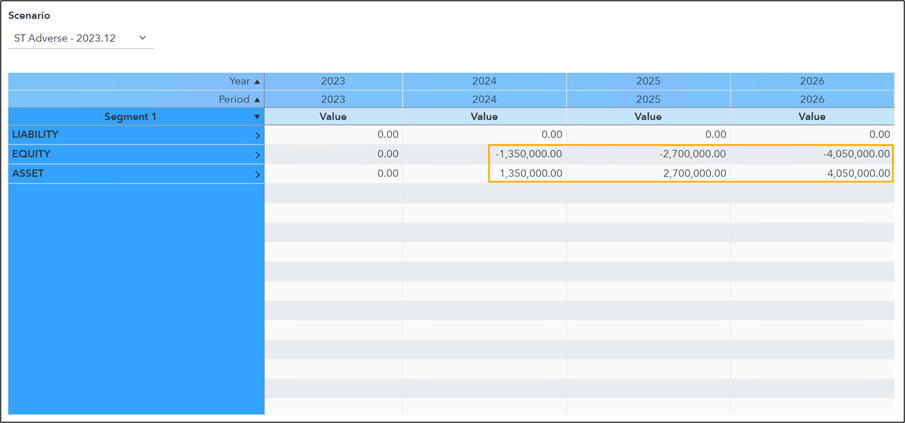Select ASSET 2023 cell 0.00
905x423 pixels.
click(334, 173)
